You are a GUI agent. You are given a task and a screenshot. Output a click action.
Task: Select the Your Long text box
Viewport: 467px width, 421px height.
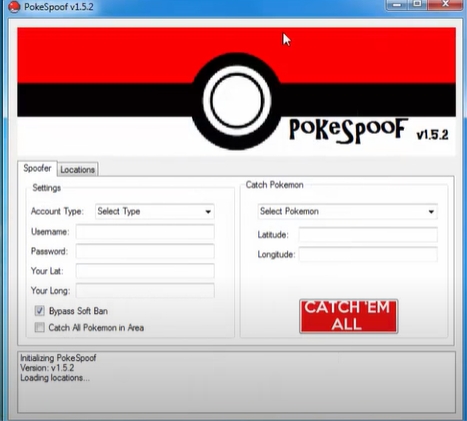pos(145,291)
